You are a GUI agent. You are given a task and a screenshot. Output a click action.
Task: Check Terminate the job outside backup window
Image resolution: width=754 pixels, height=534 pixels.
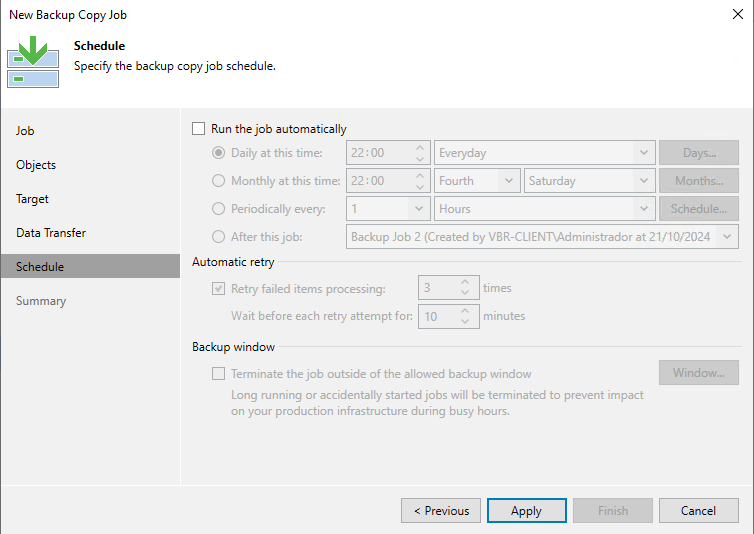coord(219,373)
